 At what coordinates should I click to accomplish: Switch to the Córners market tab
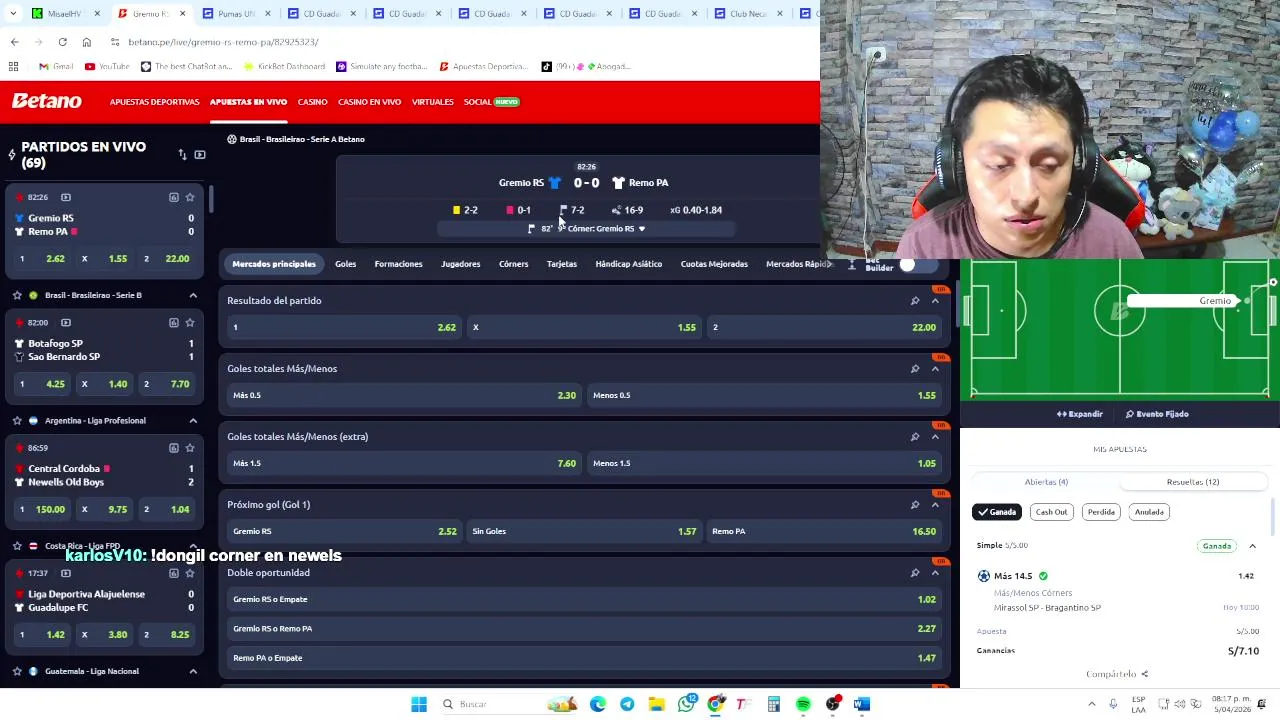point(513,264)
